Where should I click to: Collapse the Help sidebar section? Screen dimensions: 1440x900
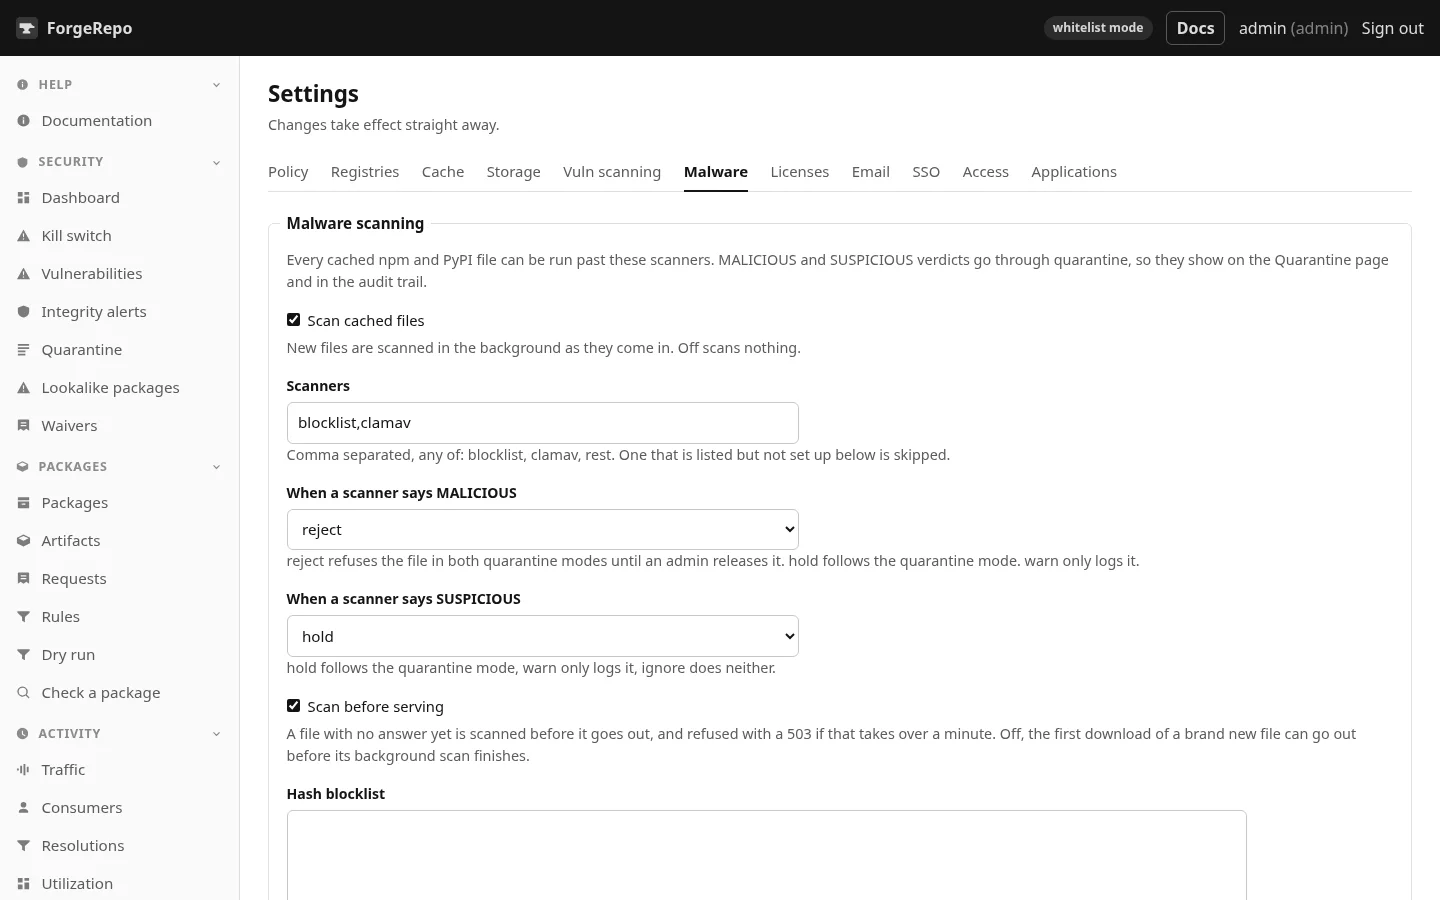click(217, 85)
